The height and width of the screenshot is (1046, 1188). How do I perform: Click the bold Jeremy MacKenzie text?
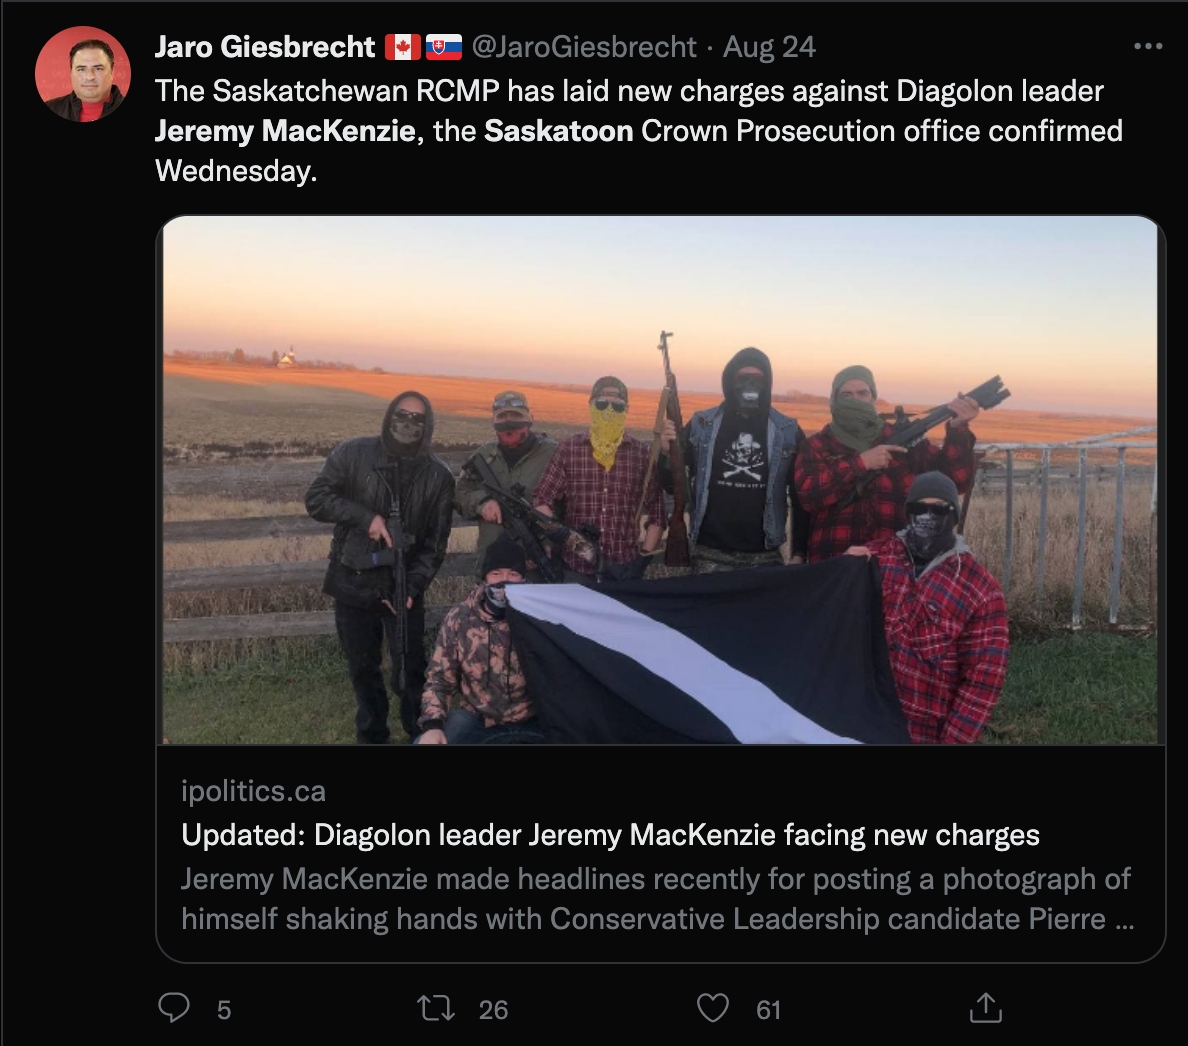tap(286, 131)
